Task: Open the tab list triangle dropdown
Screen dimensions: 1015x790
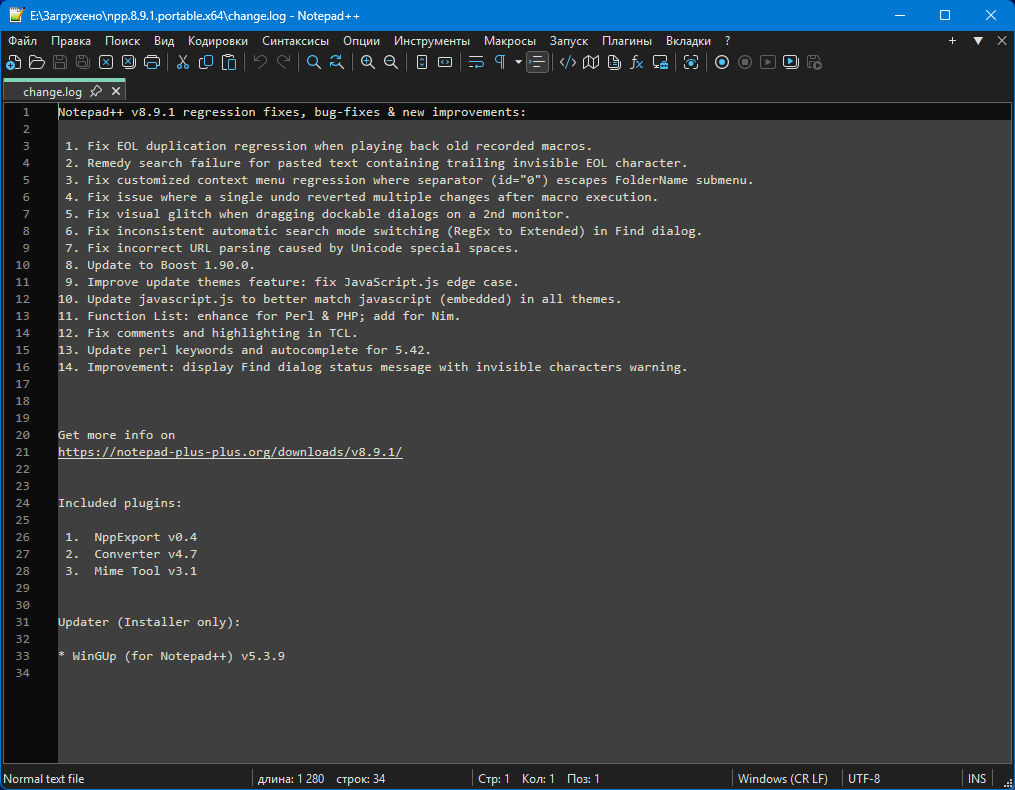Action: (x=978, y=41)
